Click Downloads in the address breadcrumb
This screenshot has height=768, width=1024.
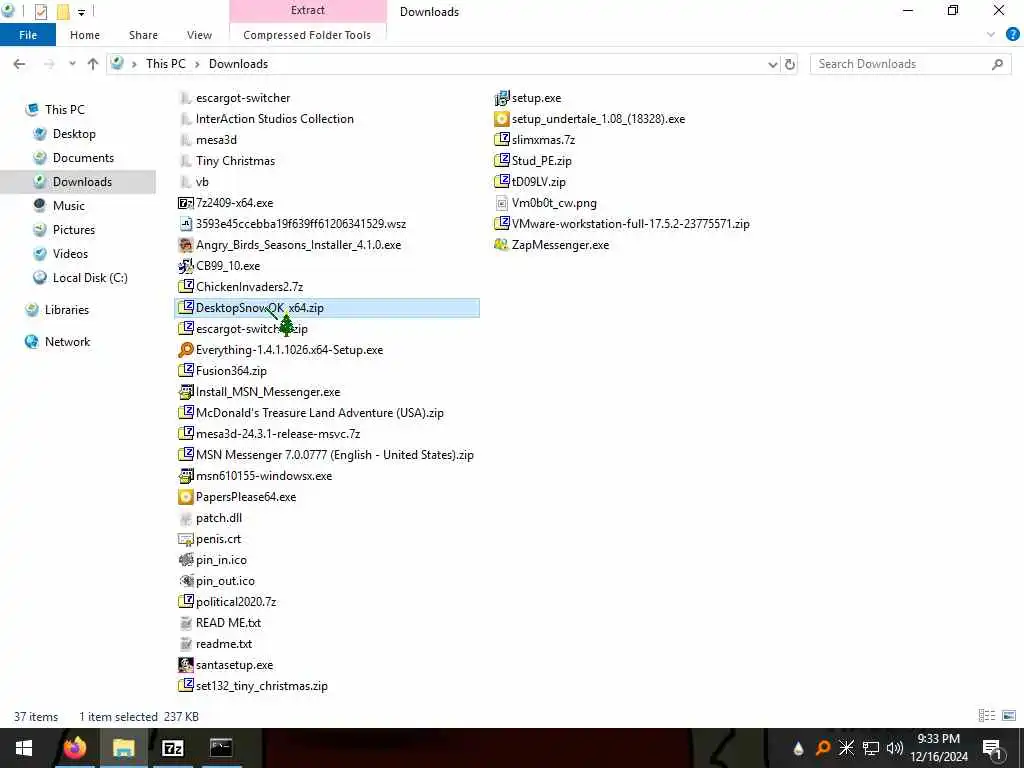point(238,64)
